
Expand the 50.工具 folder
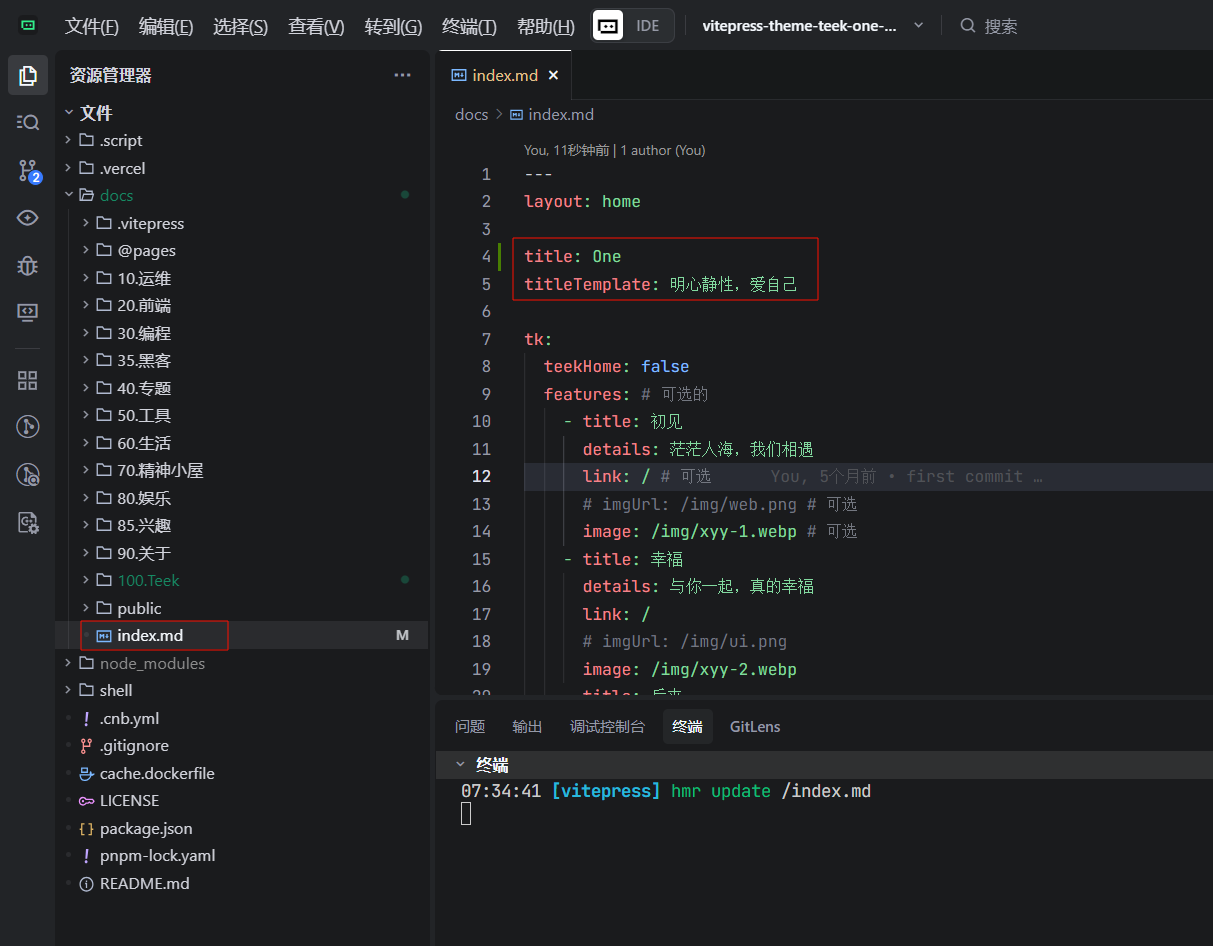242,415
